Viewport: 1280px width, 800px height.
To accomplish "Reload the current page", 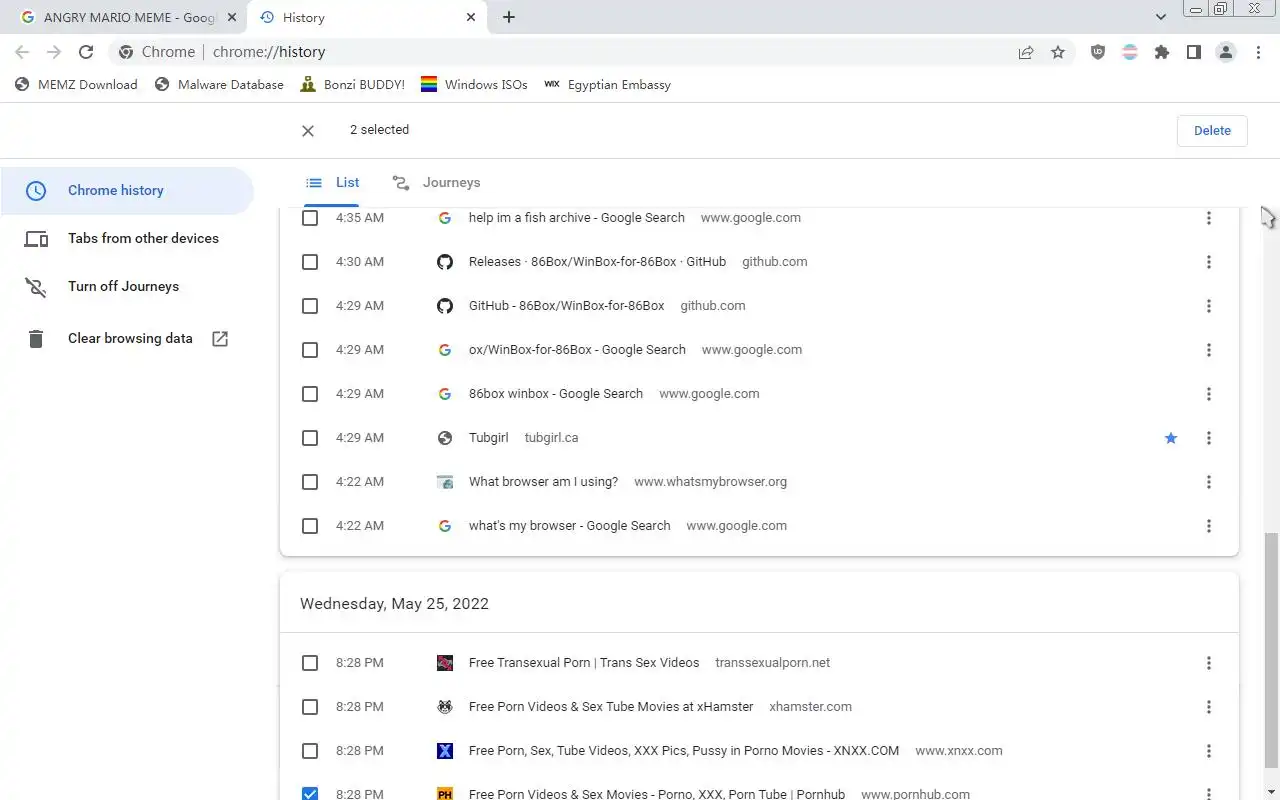I will [86, 52].
